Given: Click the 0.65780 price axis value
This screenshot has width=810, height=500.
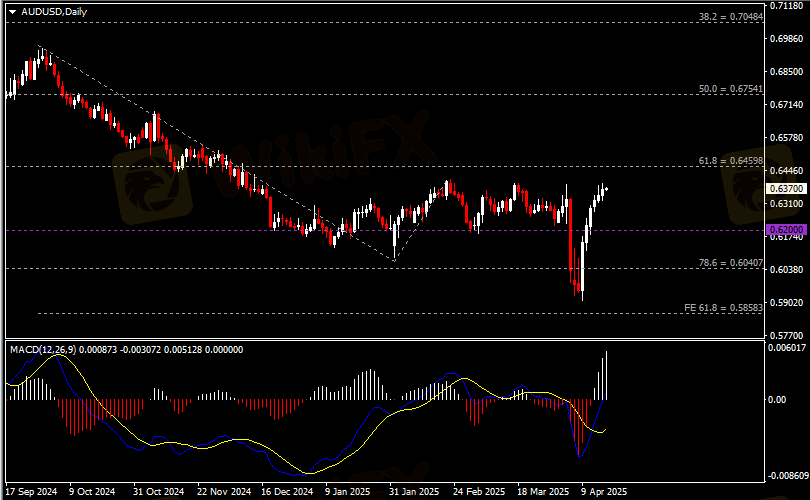Looking at the screenshot, I should click(786, 138).
